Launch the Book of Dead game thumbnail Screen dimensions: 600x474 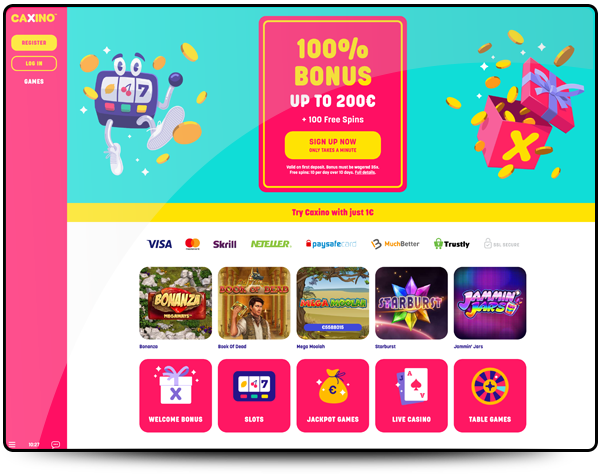point(254,303)
